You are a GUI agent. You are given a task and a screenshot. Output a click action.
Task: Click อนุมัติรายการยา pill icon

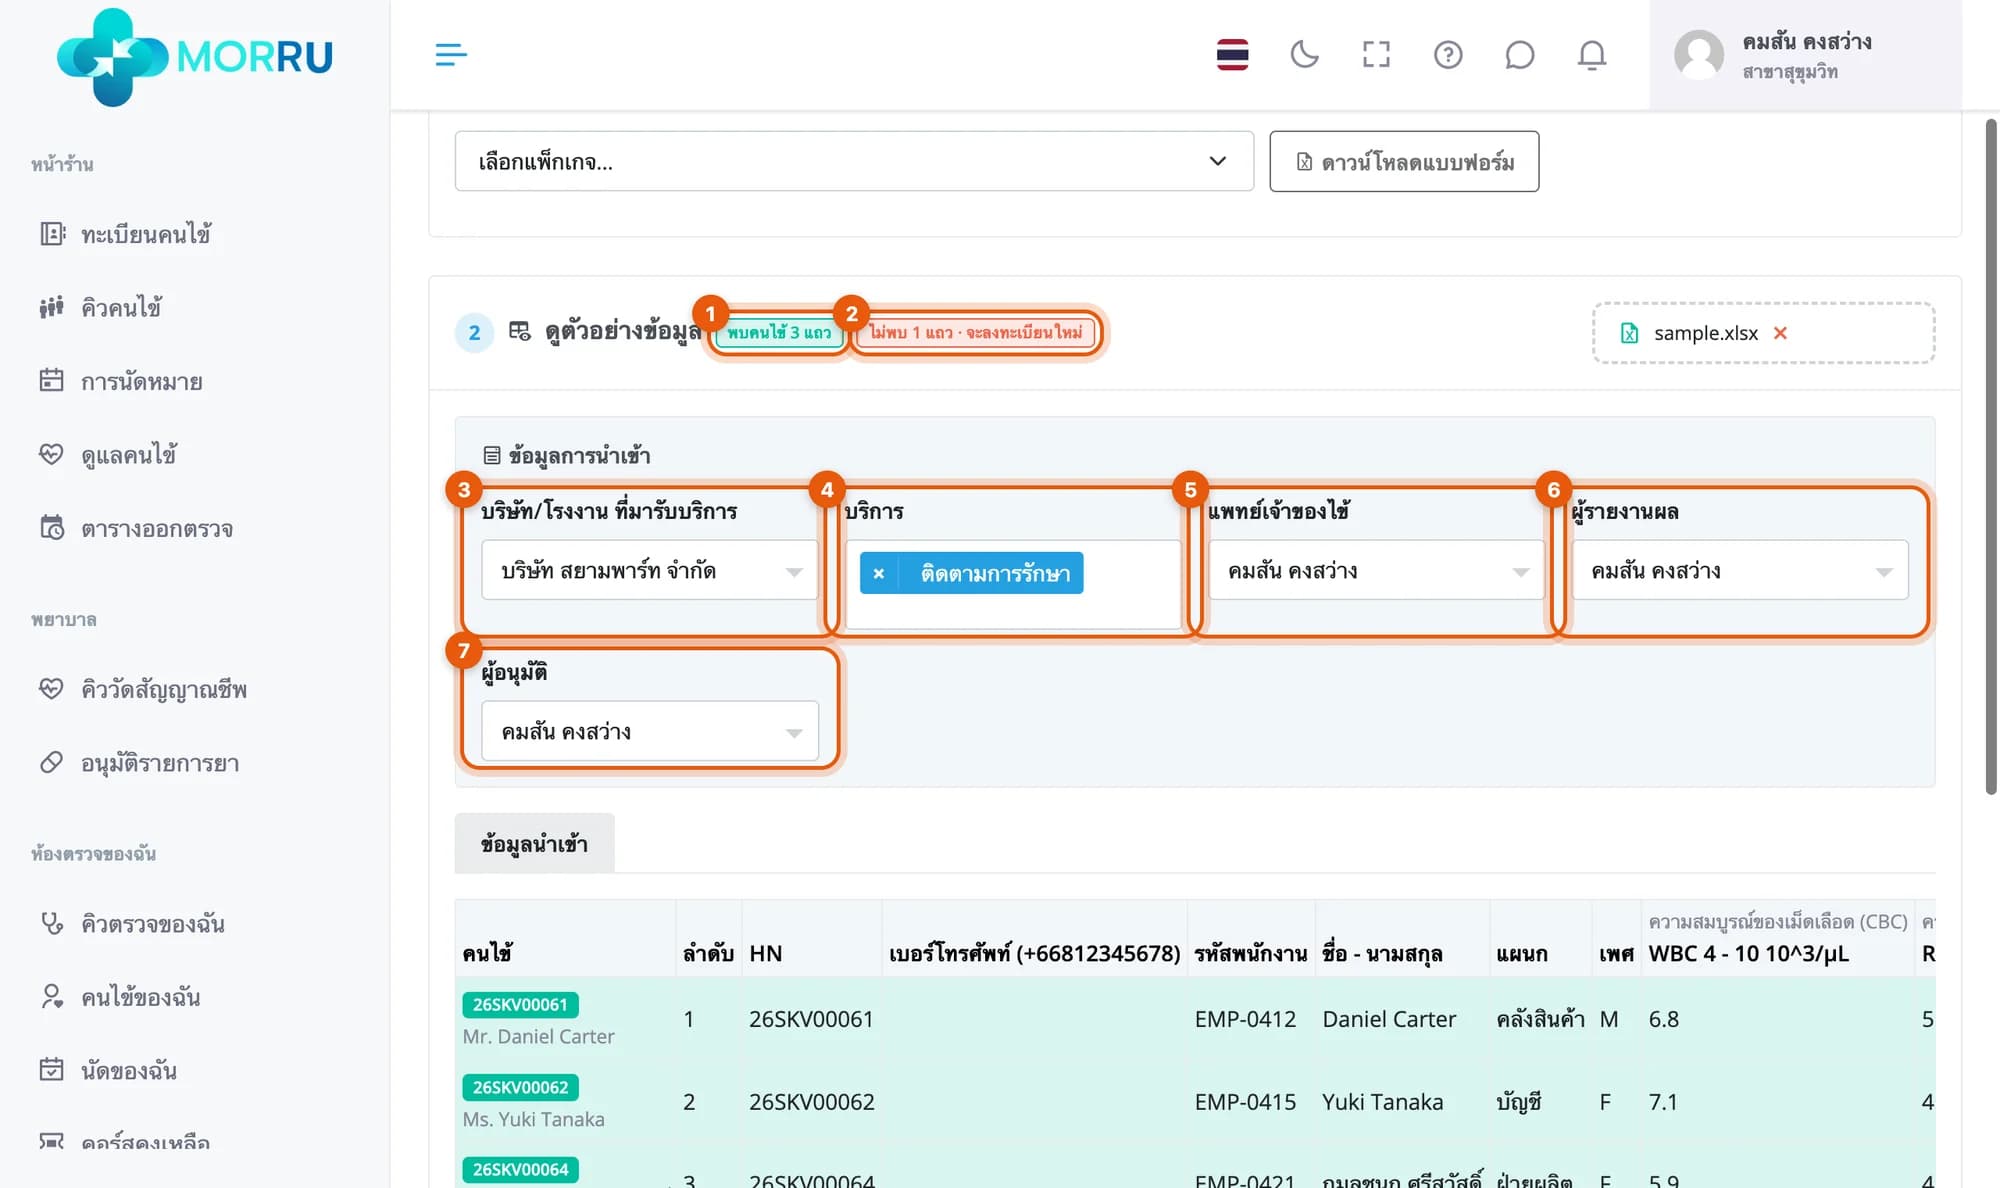51,762
